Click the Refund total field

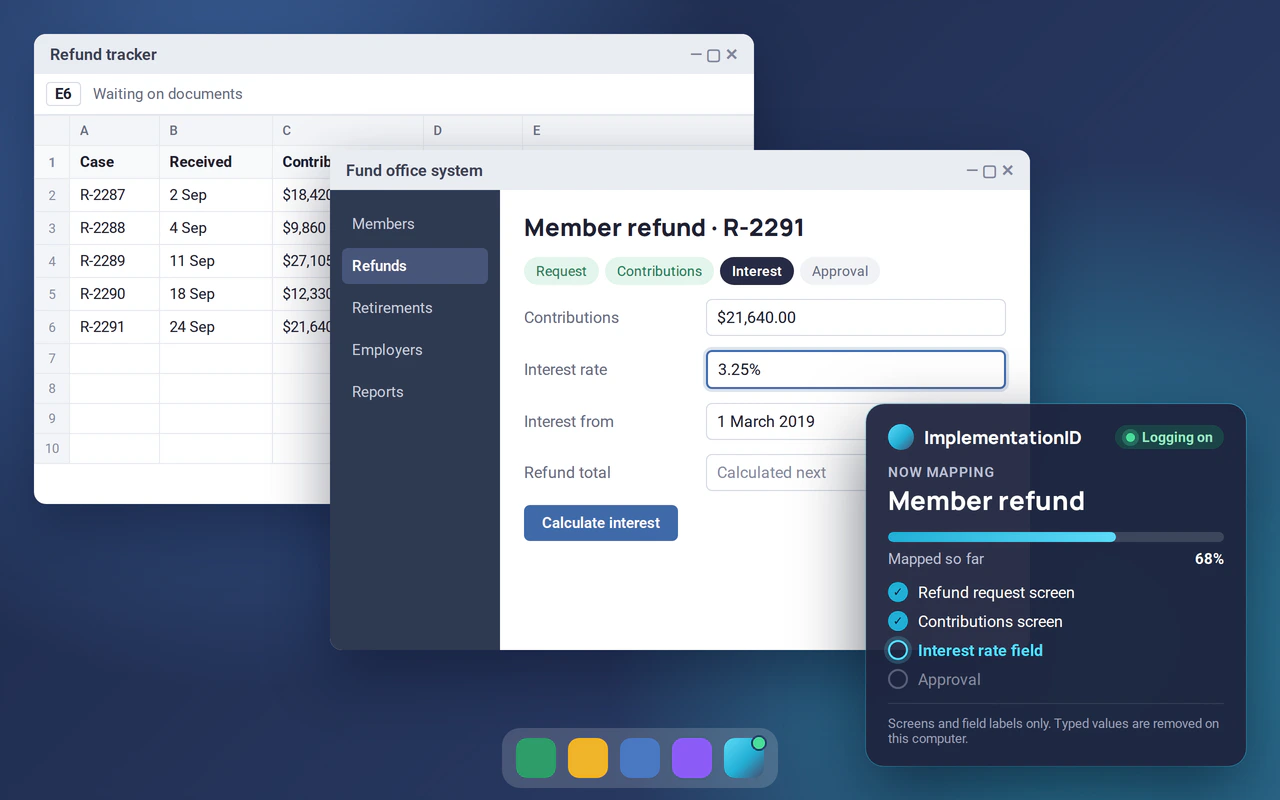[786, 473]
